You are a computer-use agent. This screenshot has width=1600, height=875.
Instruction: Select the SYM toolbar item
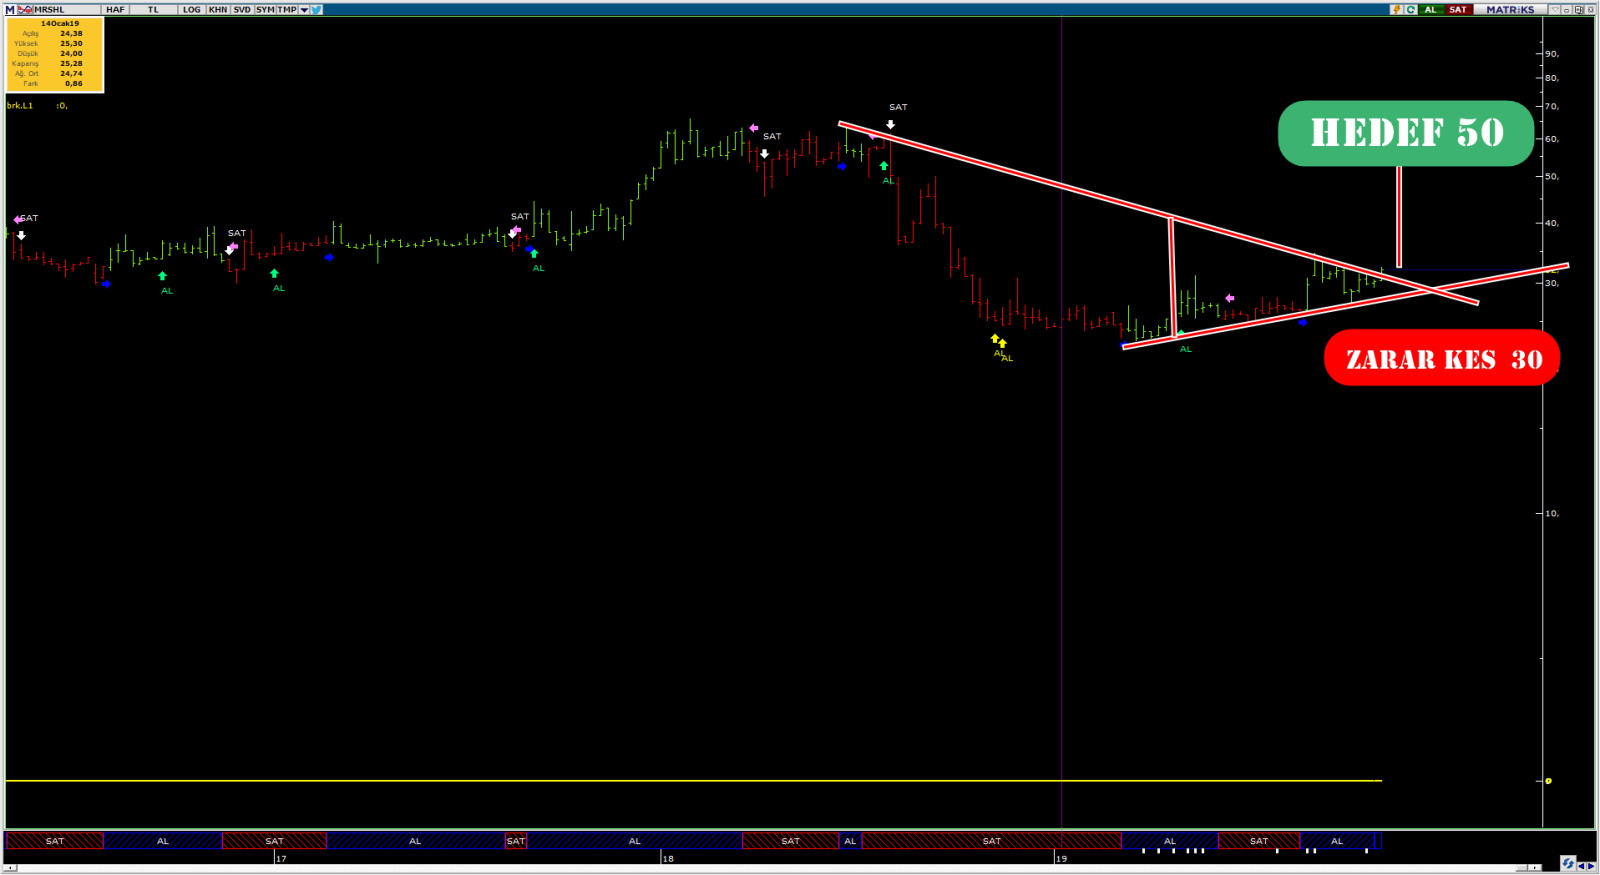pyautogui.click(x=265, y=10)
